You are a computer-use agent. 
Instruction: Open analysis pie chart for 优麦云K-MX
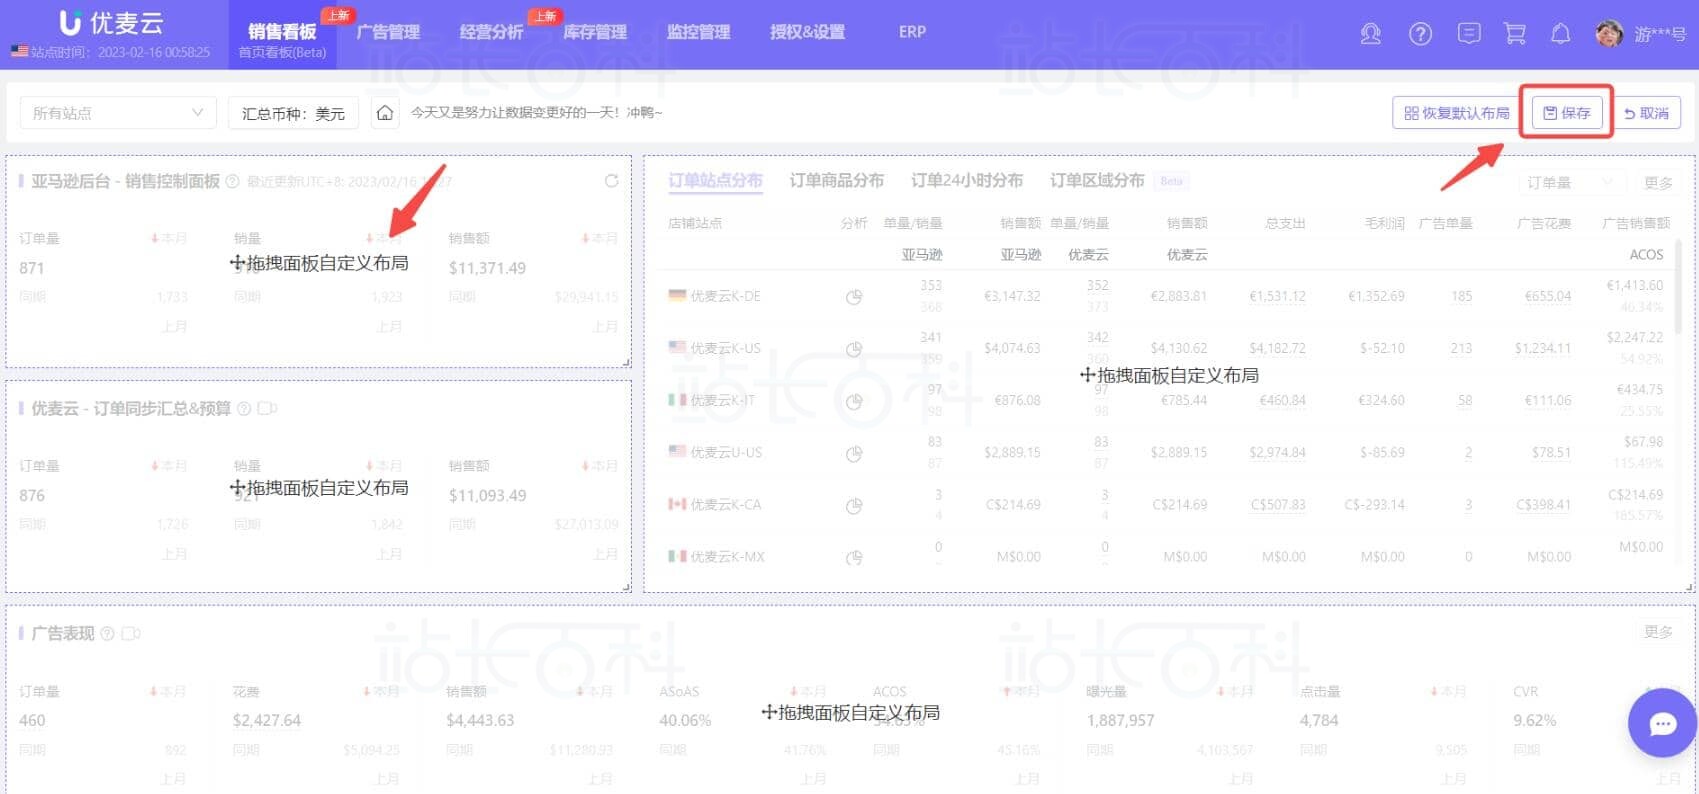[x=854, y=557]
